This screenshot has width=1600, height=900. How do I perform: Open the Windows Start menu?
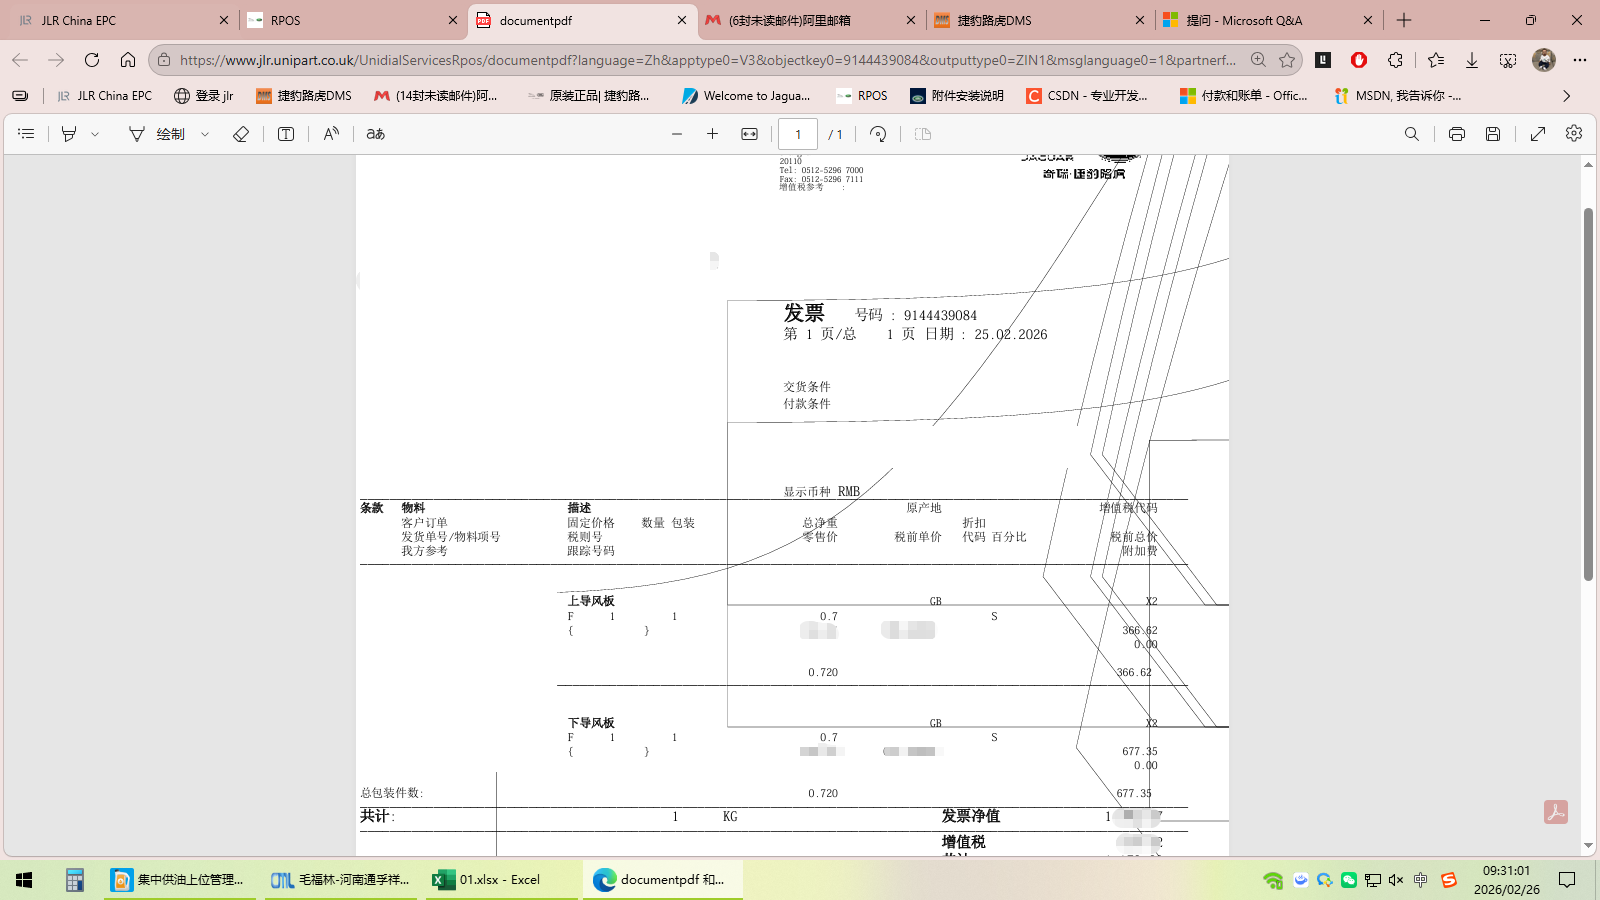click(24, 880)
